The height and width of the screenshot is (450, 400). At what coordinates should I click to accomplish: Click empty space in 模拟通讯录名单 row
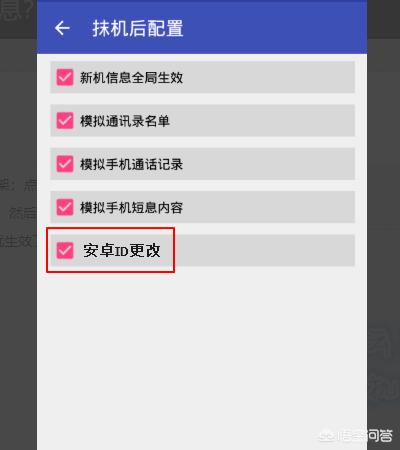263,121
